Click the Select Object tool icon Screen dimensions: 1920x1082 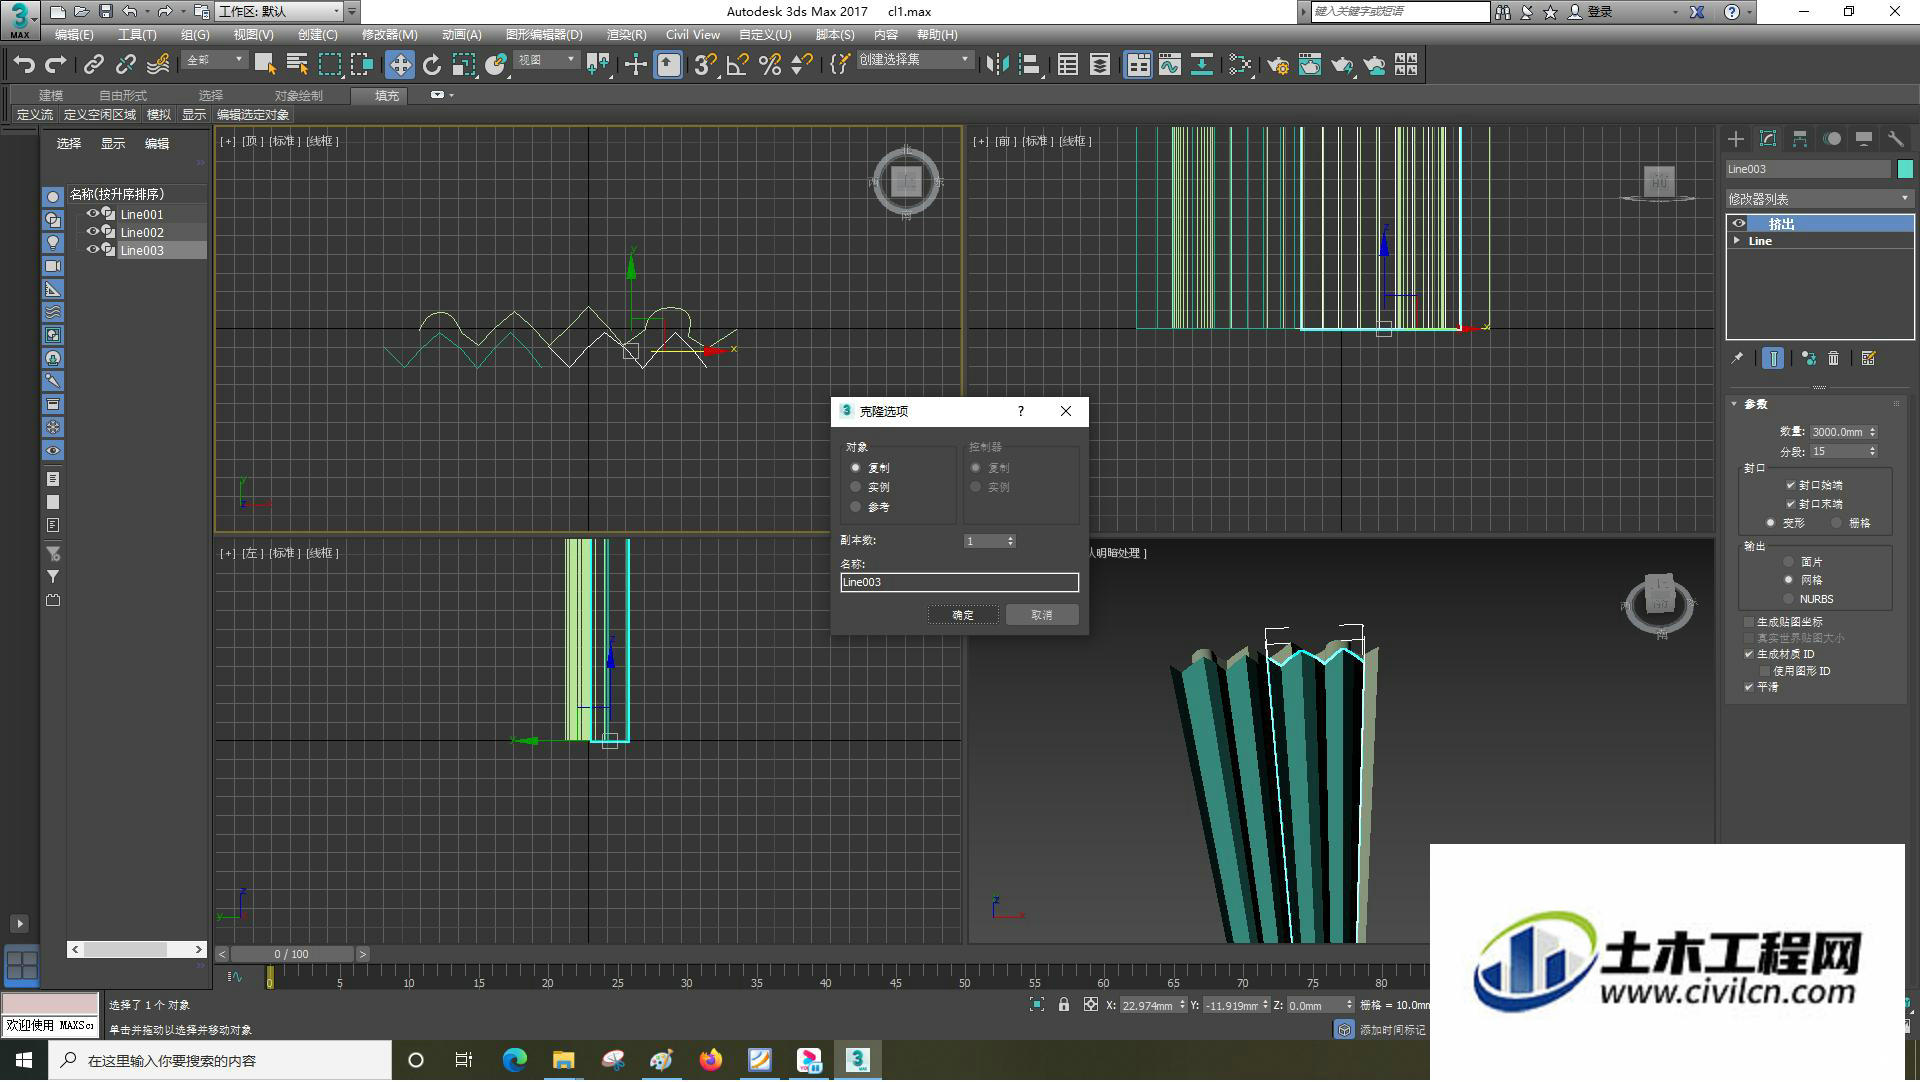tap(265, 65)
